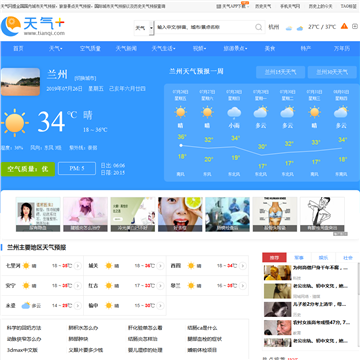
Task: Click the cloudy icon in 永登 row
Action: [26, 305]
